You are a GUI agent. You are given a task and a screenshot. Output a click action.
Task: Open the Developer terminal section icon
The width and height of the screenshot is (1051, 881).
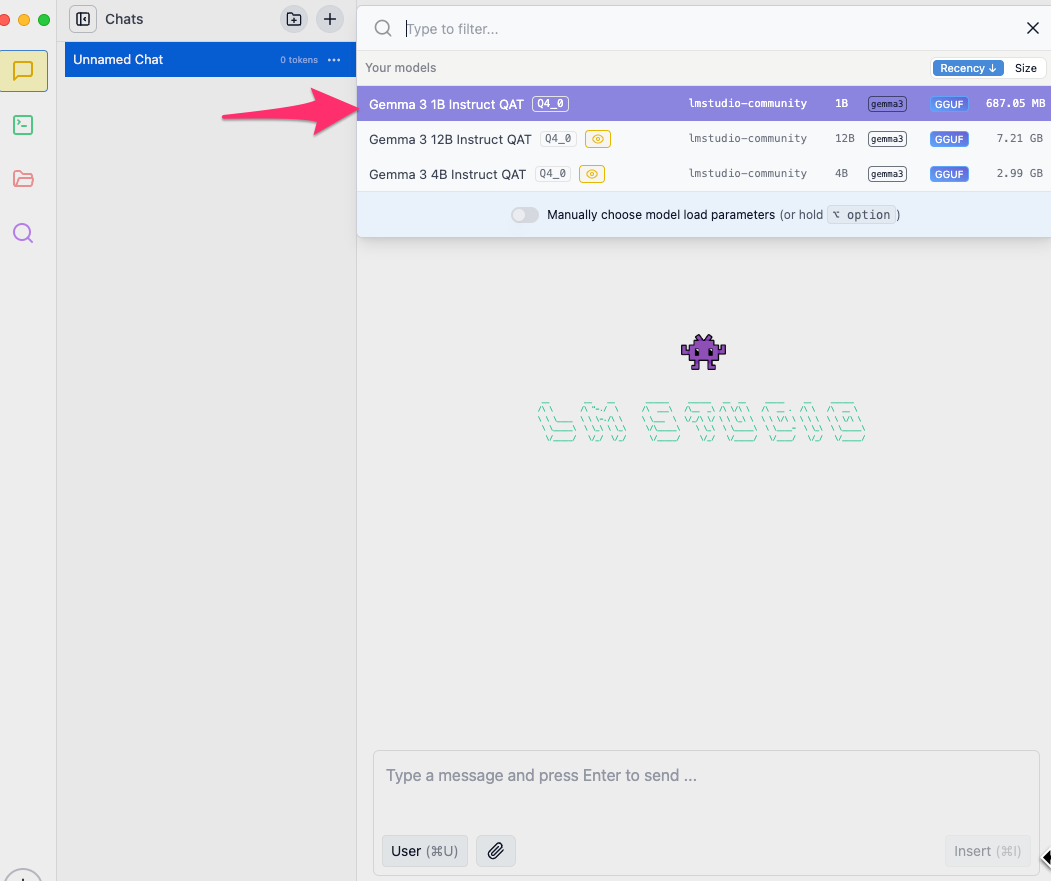23,125
